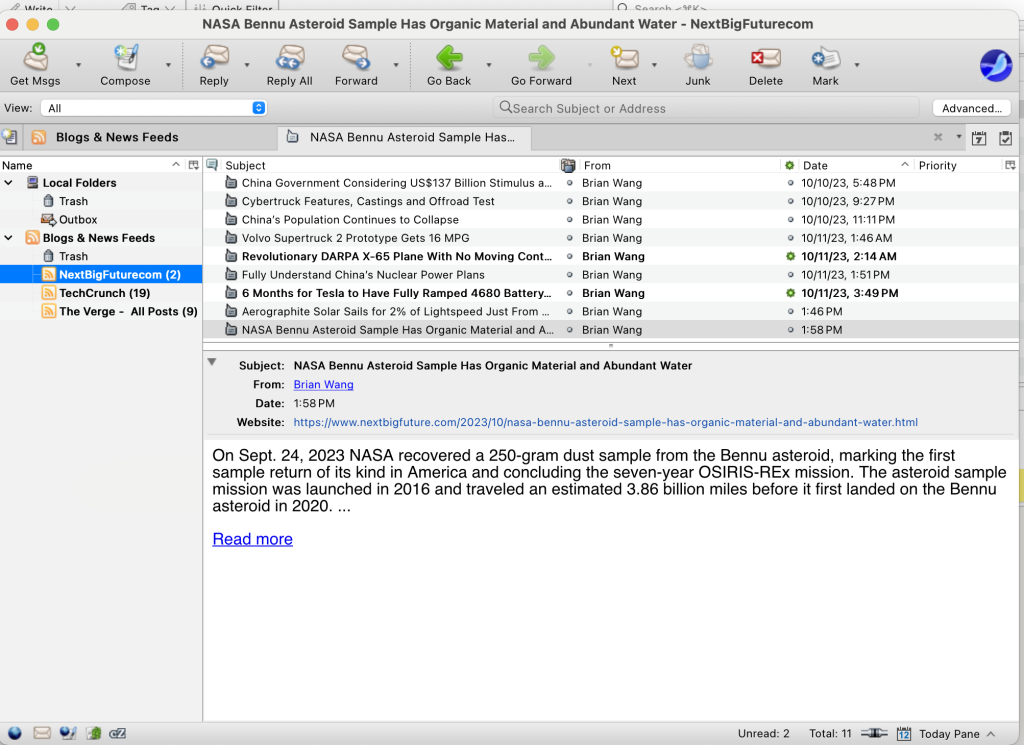Open ChatZilla from the status bar cZ icon
The height and width of the screenshot is (745, 1024).
(118, 733)
